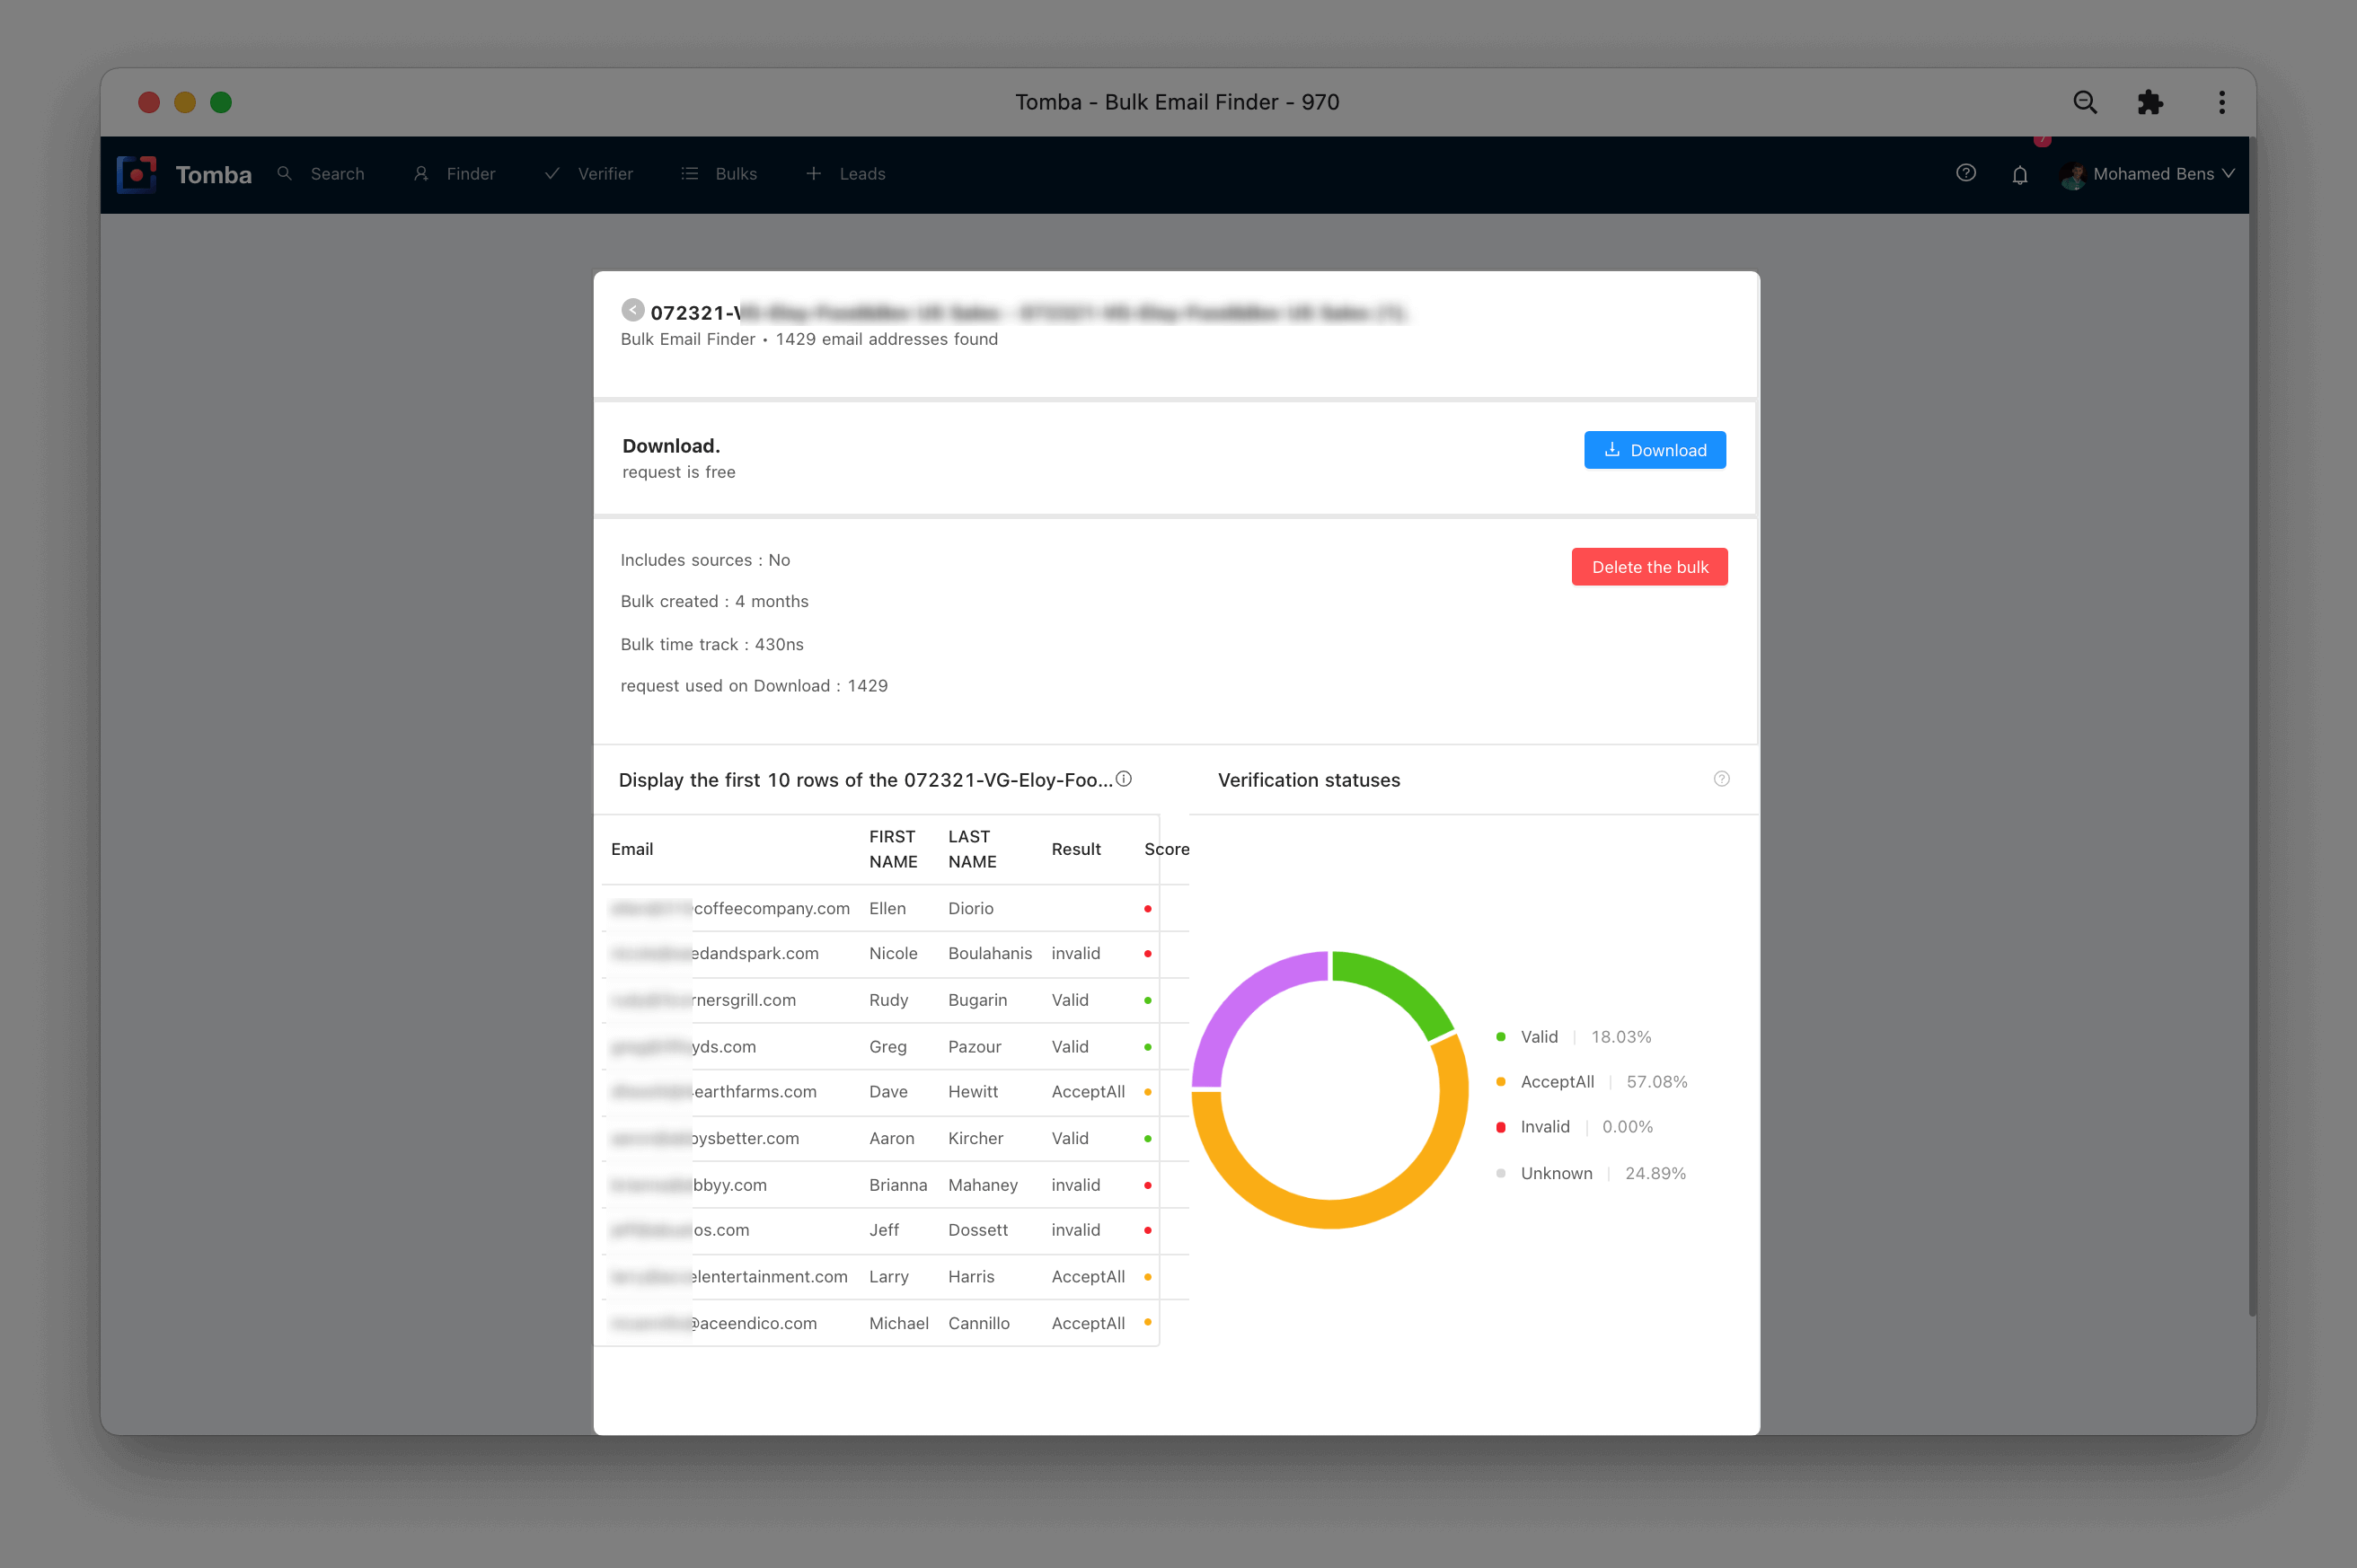Click the Email column header
Viewport: 2357px width, 1568px height.
click(x=632, y=849)
